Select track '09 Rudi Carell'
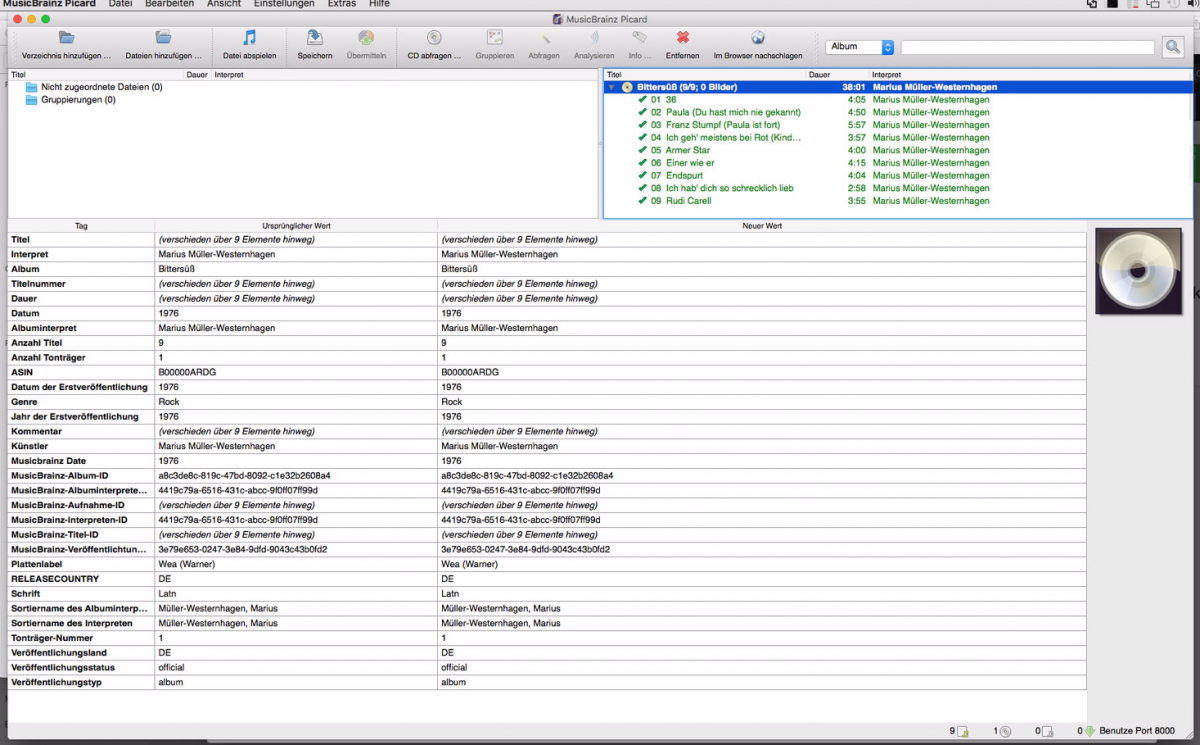 click(x=688, y=201)
